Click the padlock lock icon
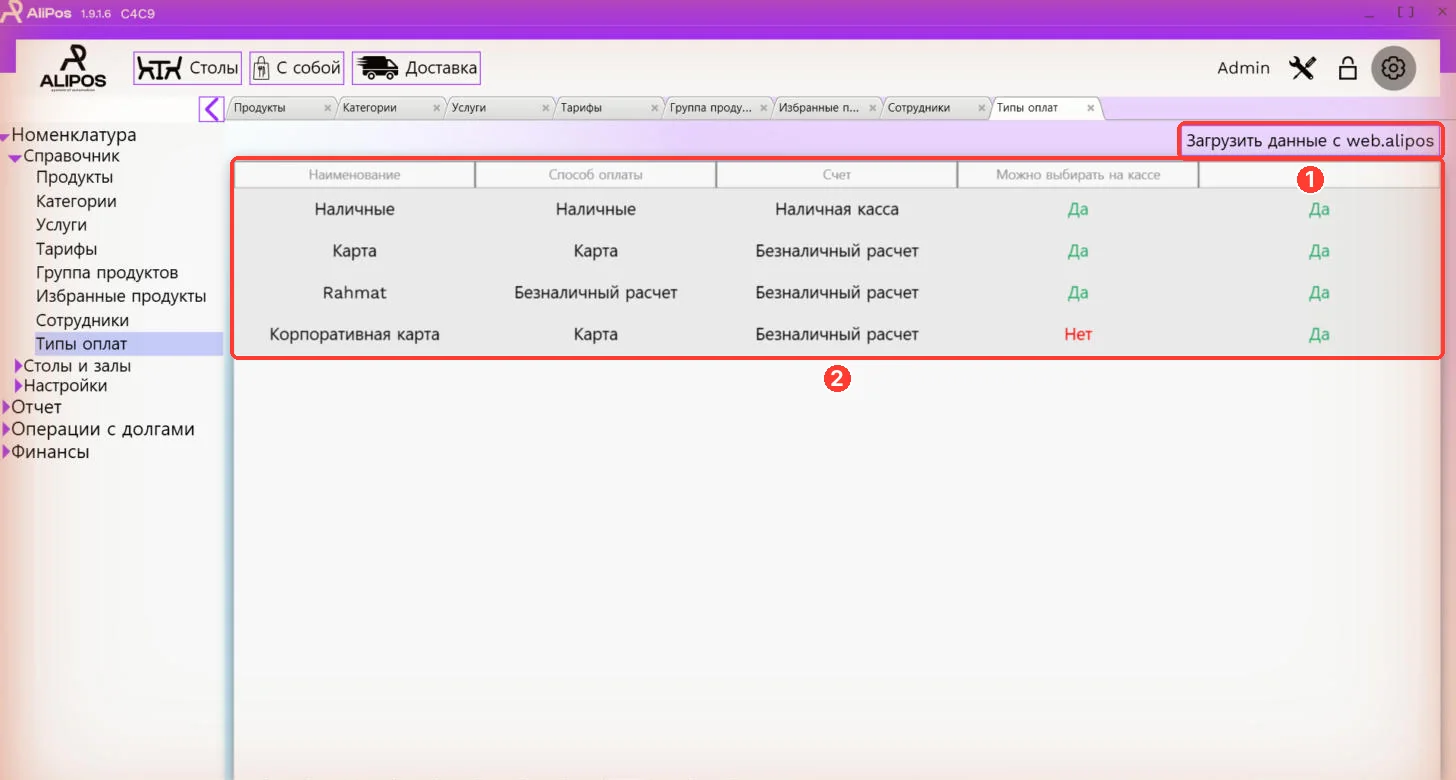1456x780 pixels. point(1348,68)
